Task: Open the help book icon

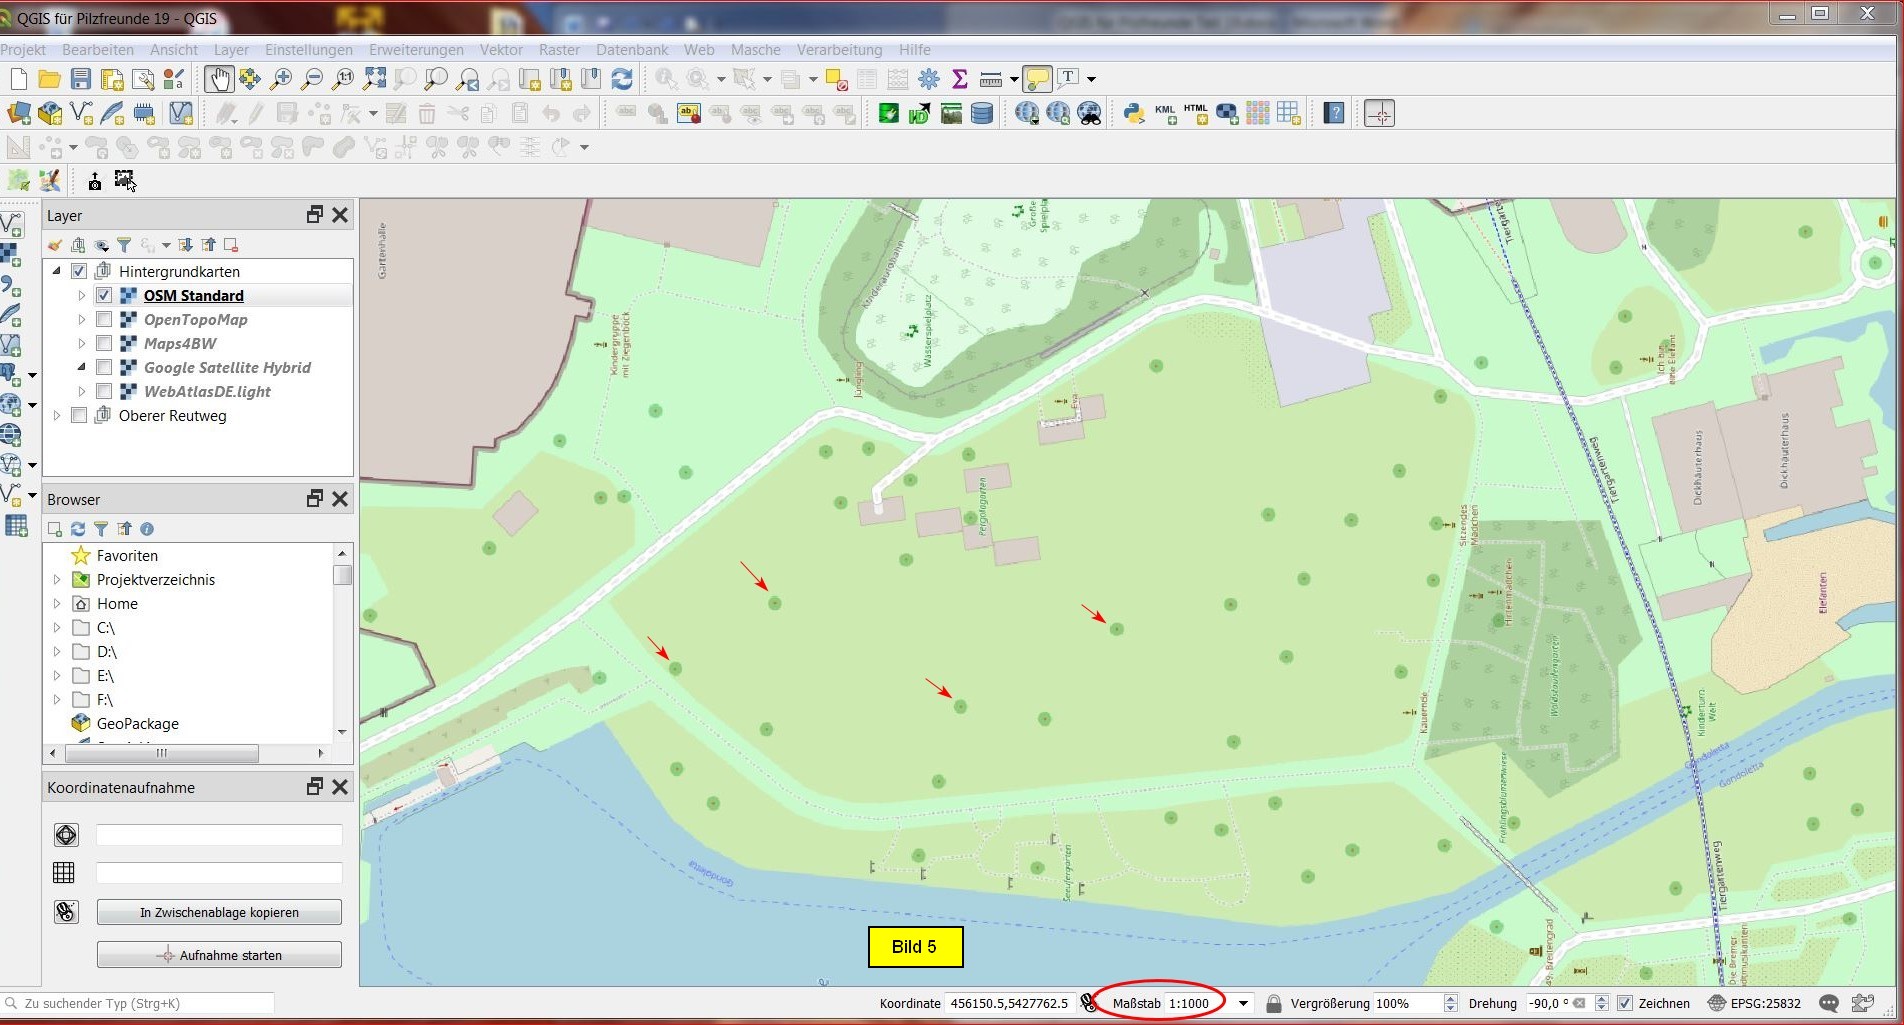Action: click(1333, 114)
